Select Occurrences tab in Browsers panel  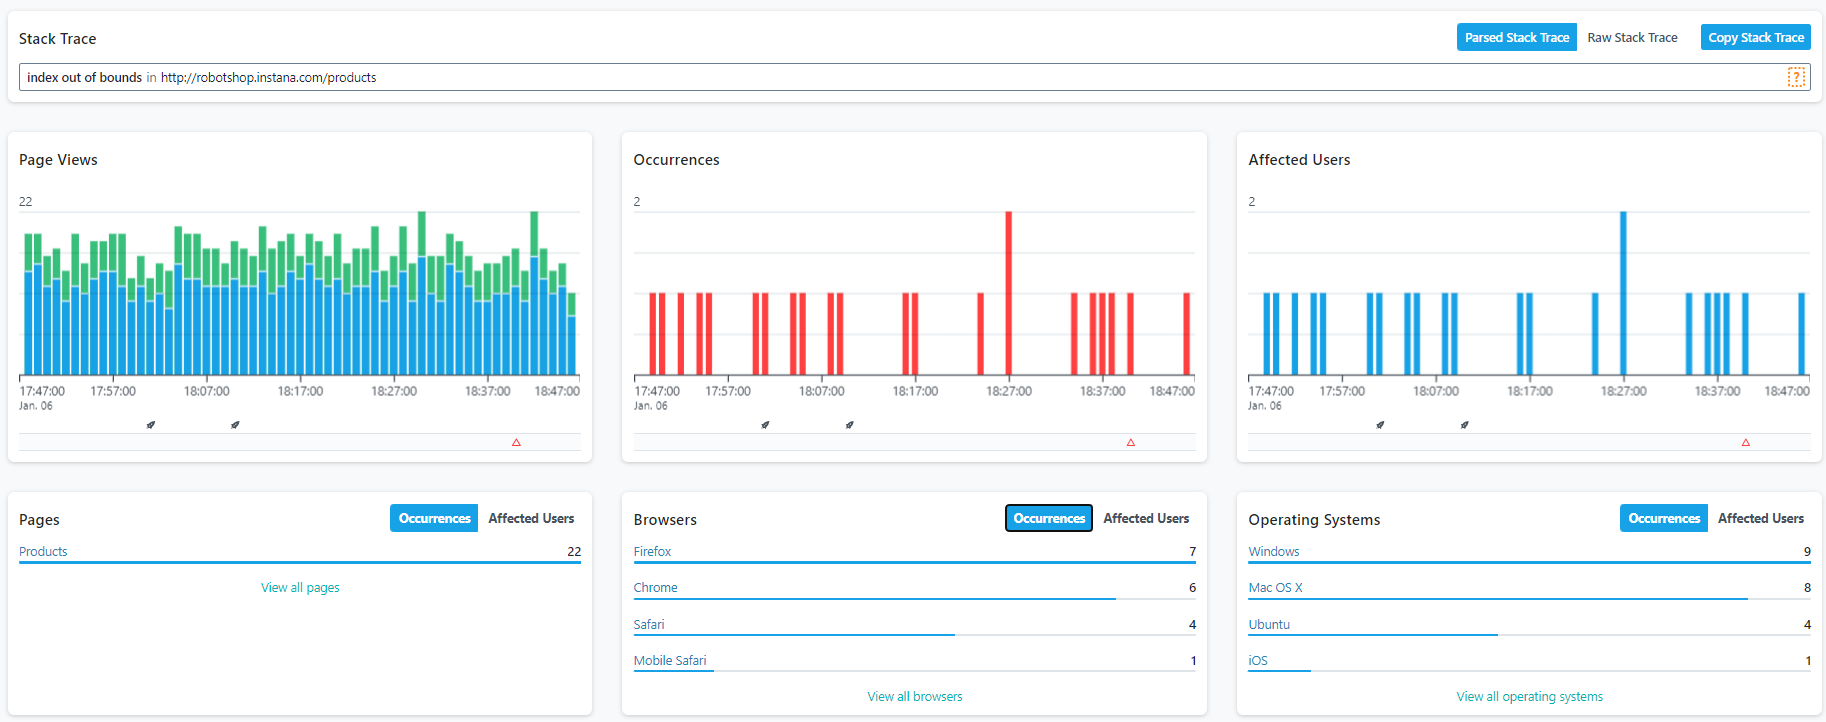[1048, 518]
